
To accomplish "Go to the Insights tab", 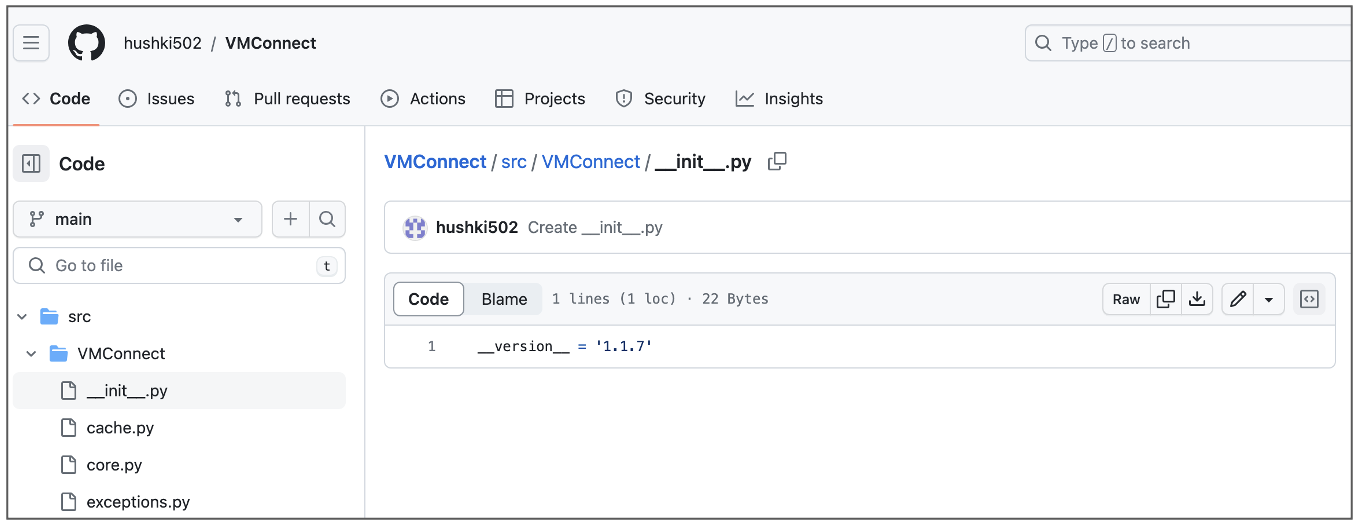I will 779,98.
